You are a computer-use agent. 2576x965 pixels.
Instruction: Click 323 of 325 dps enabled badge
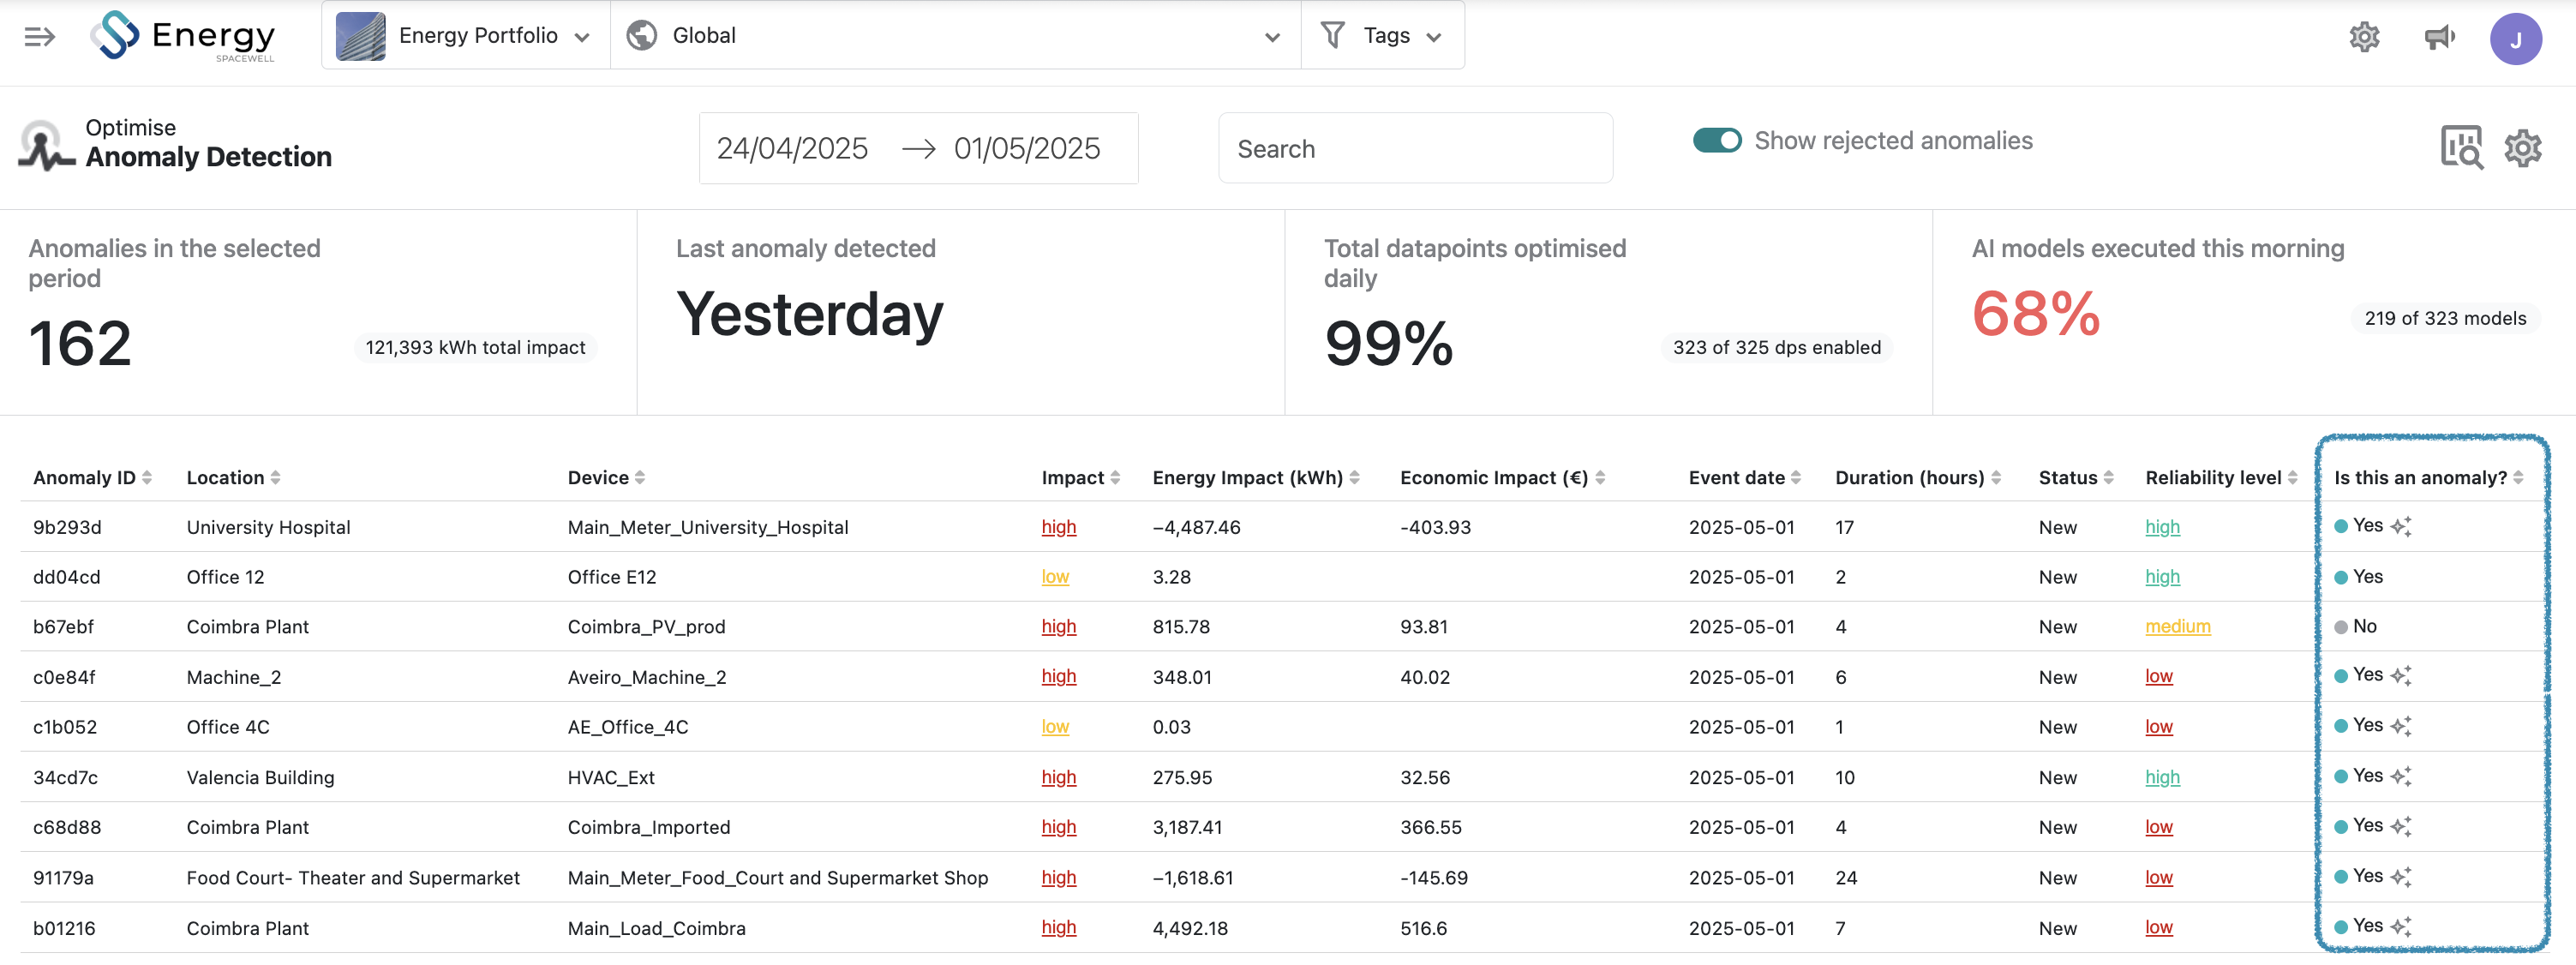click(1776, 347)
